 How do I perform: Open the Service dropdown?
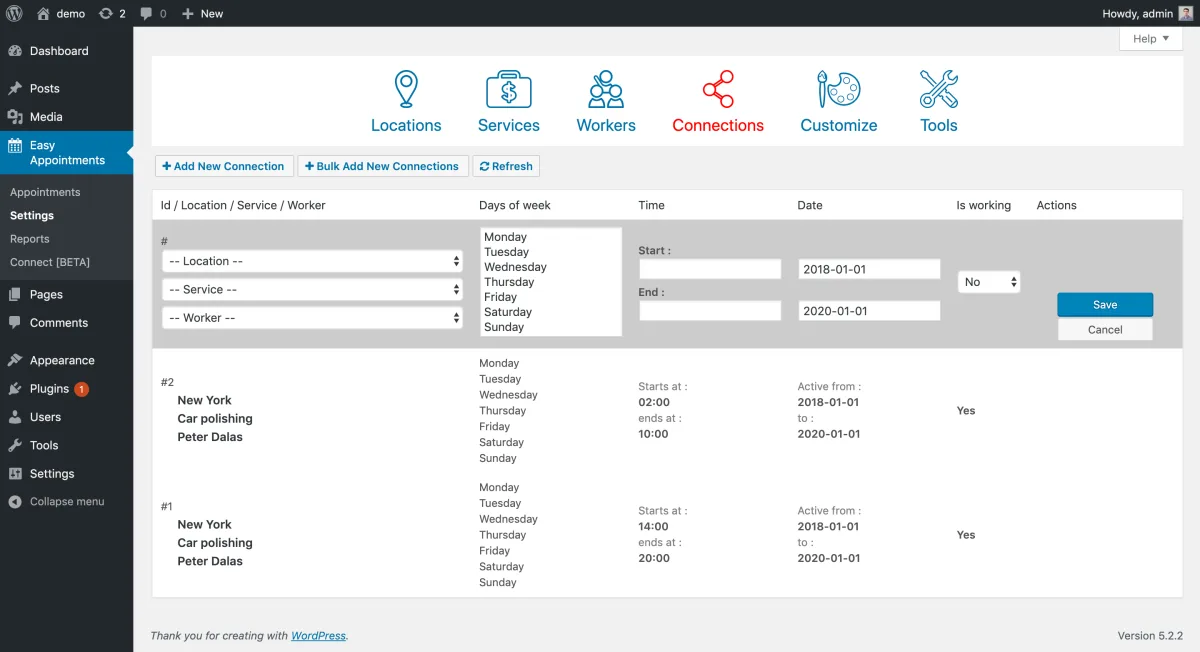pyautogui.click(x=312, y=289)
